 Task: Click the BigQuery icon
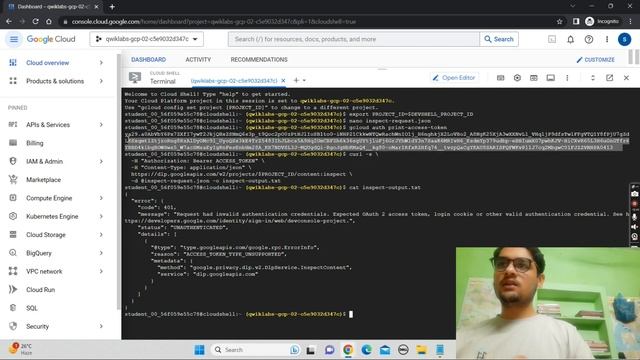coord(13,253)
